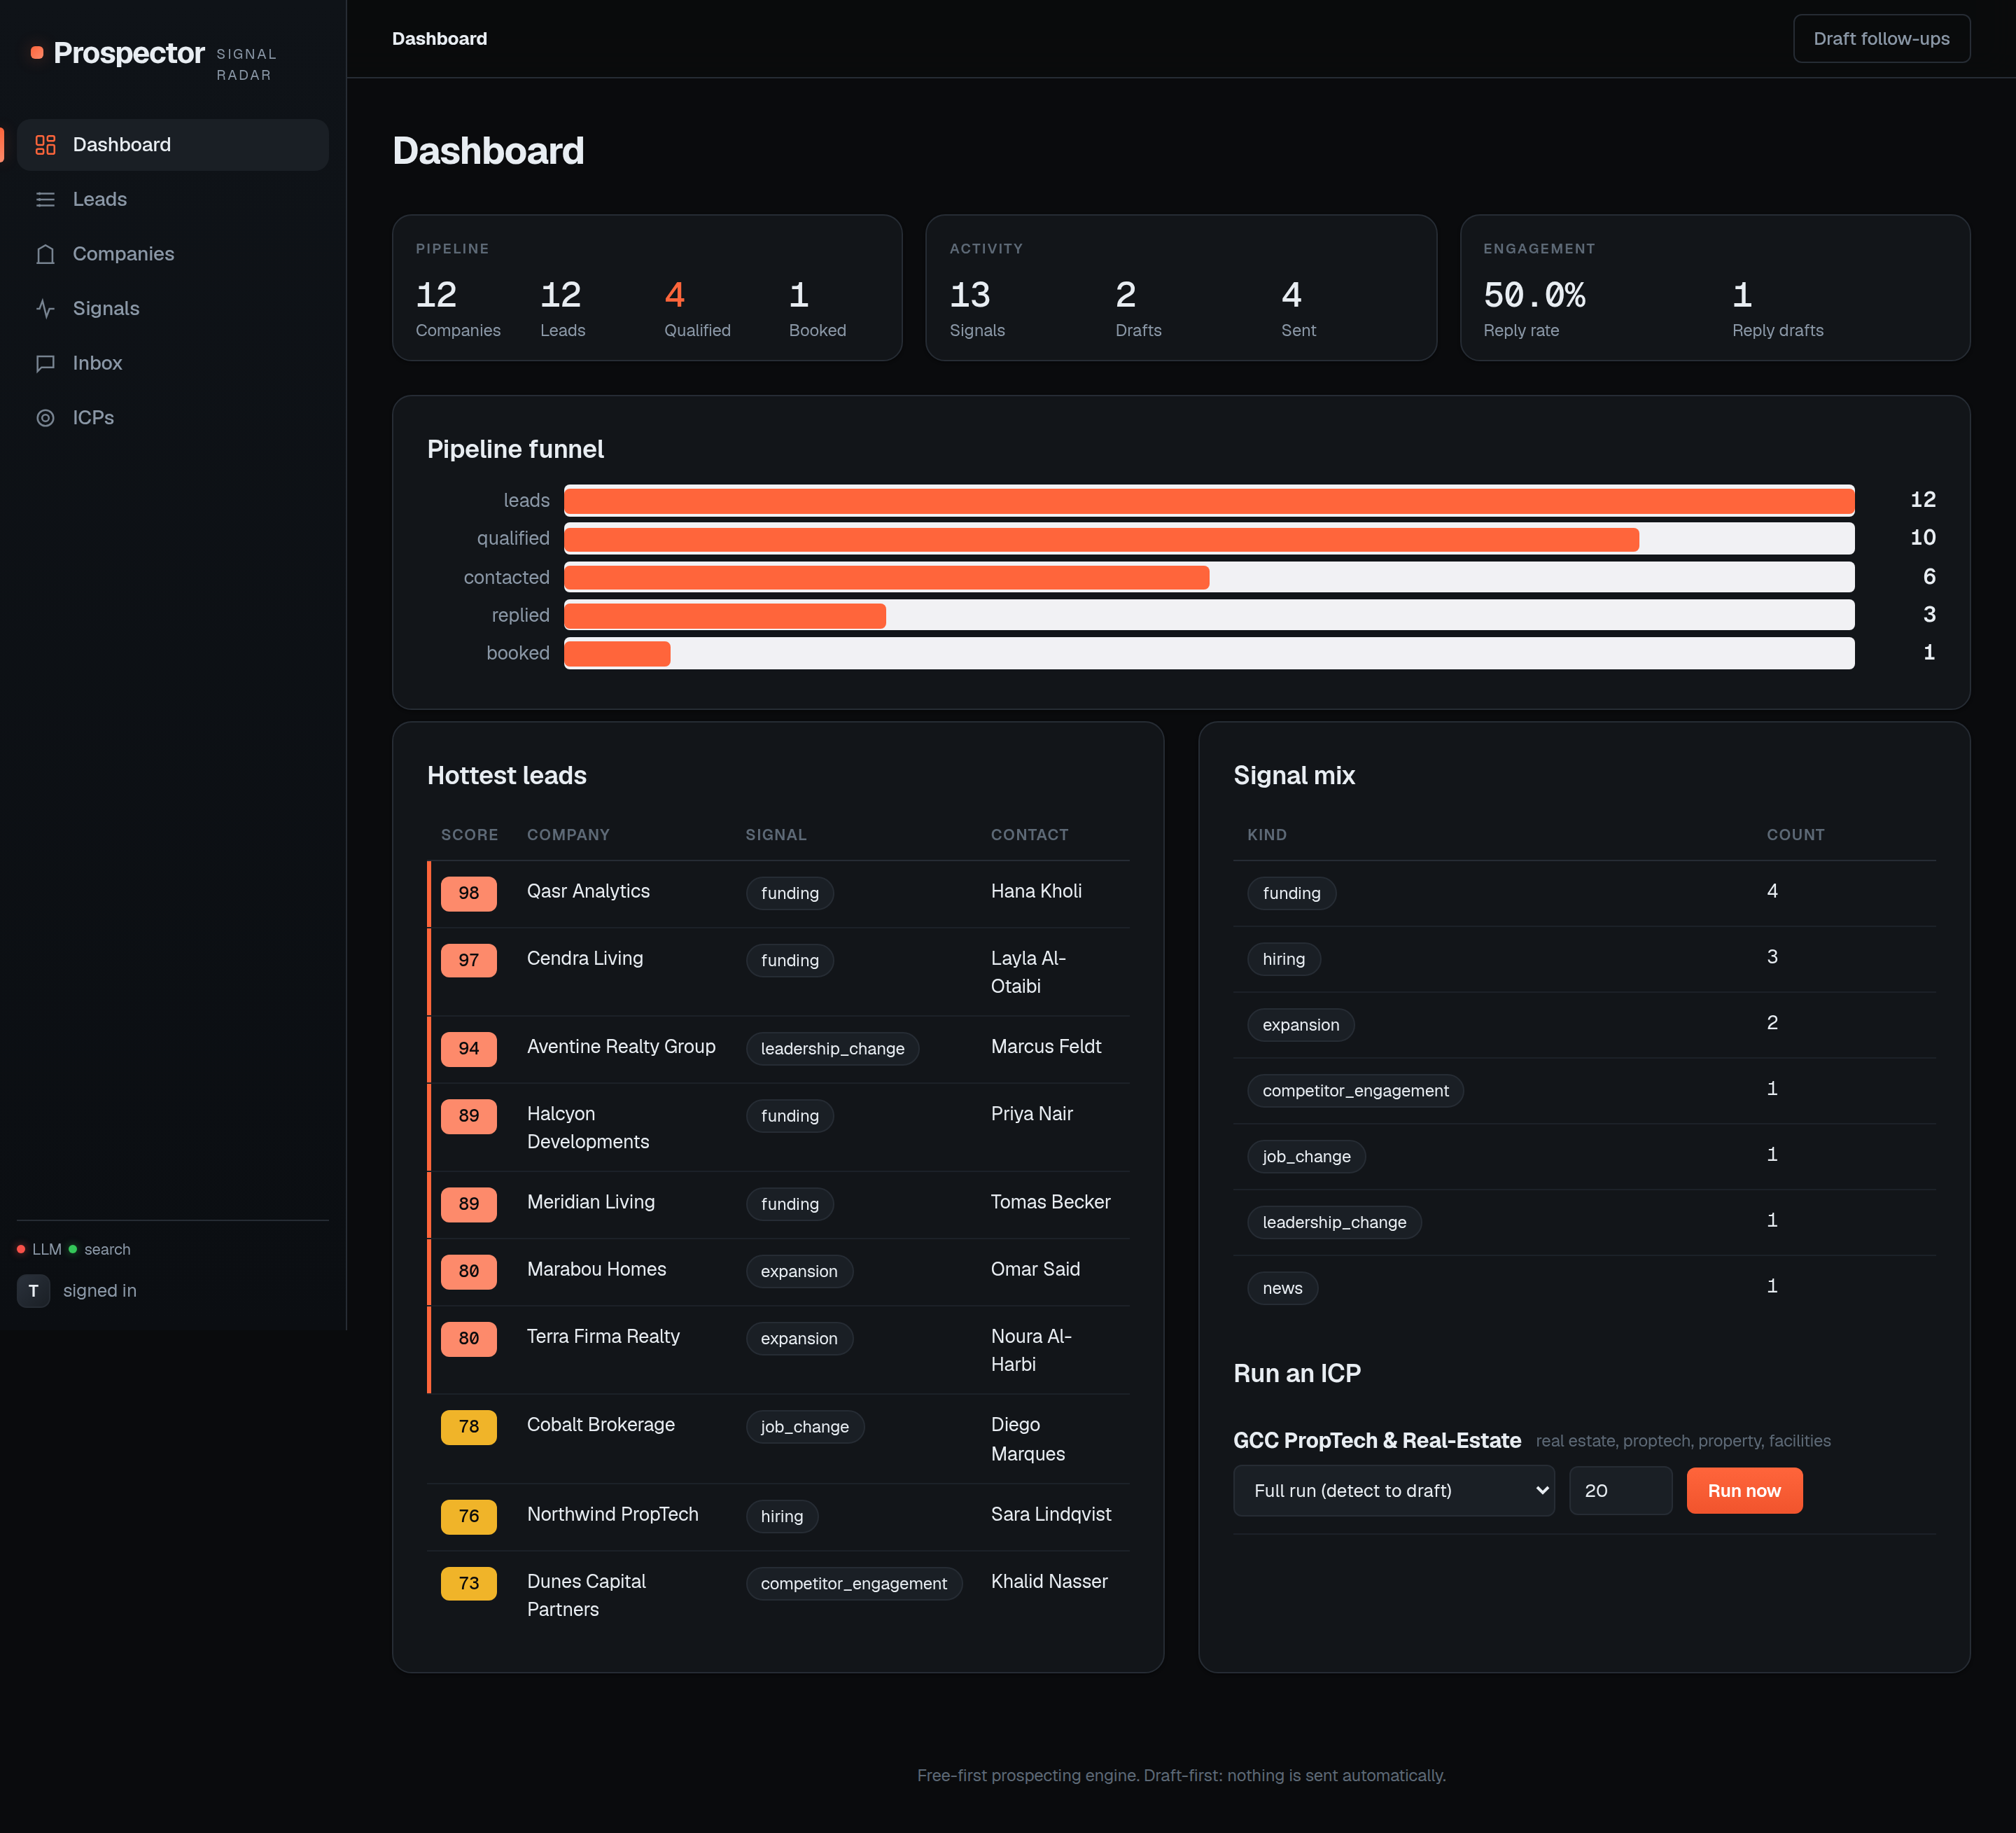The image size is (2016, 1833).
Task: Click the score badge 76
Action: [469, 1516]
